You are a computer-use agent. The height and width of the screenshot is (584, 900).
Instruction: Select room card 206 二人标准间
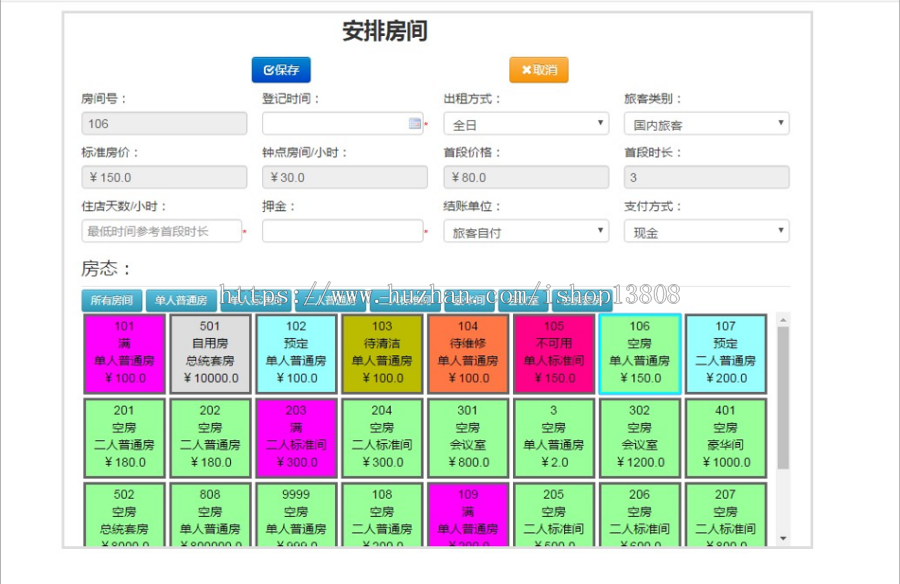(640, 515)
